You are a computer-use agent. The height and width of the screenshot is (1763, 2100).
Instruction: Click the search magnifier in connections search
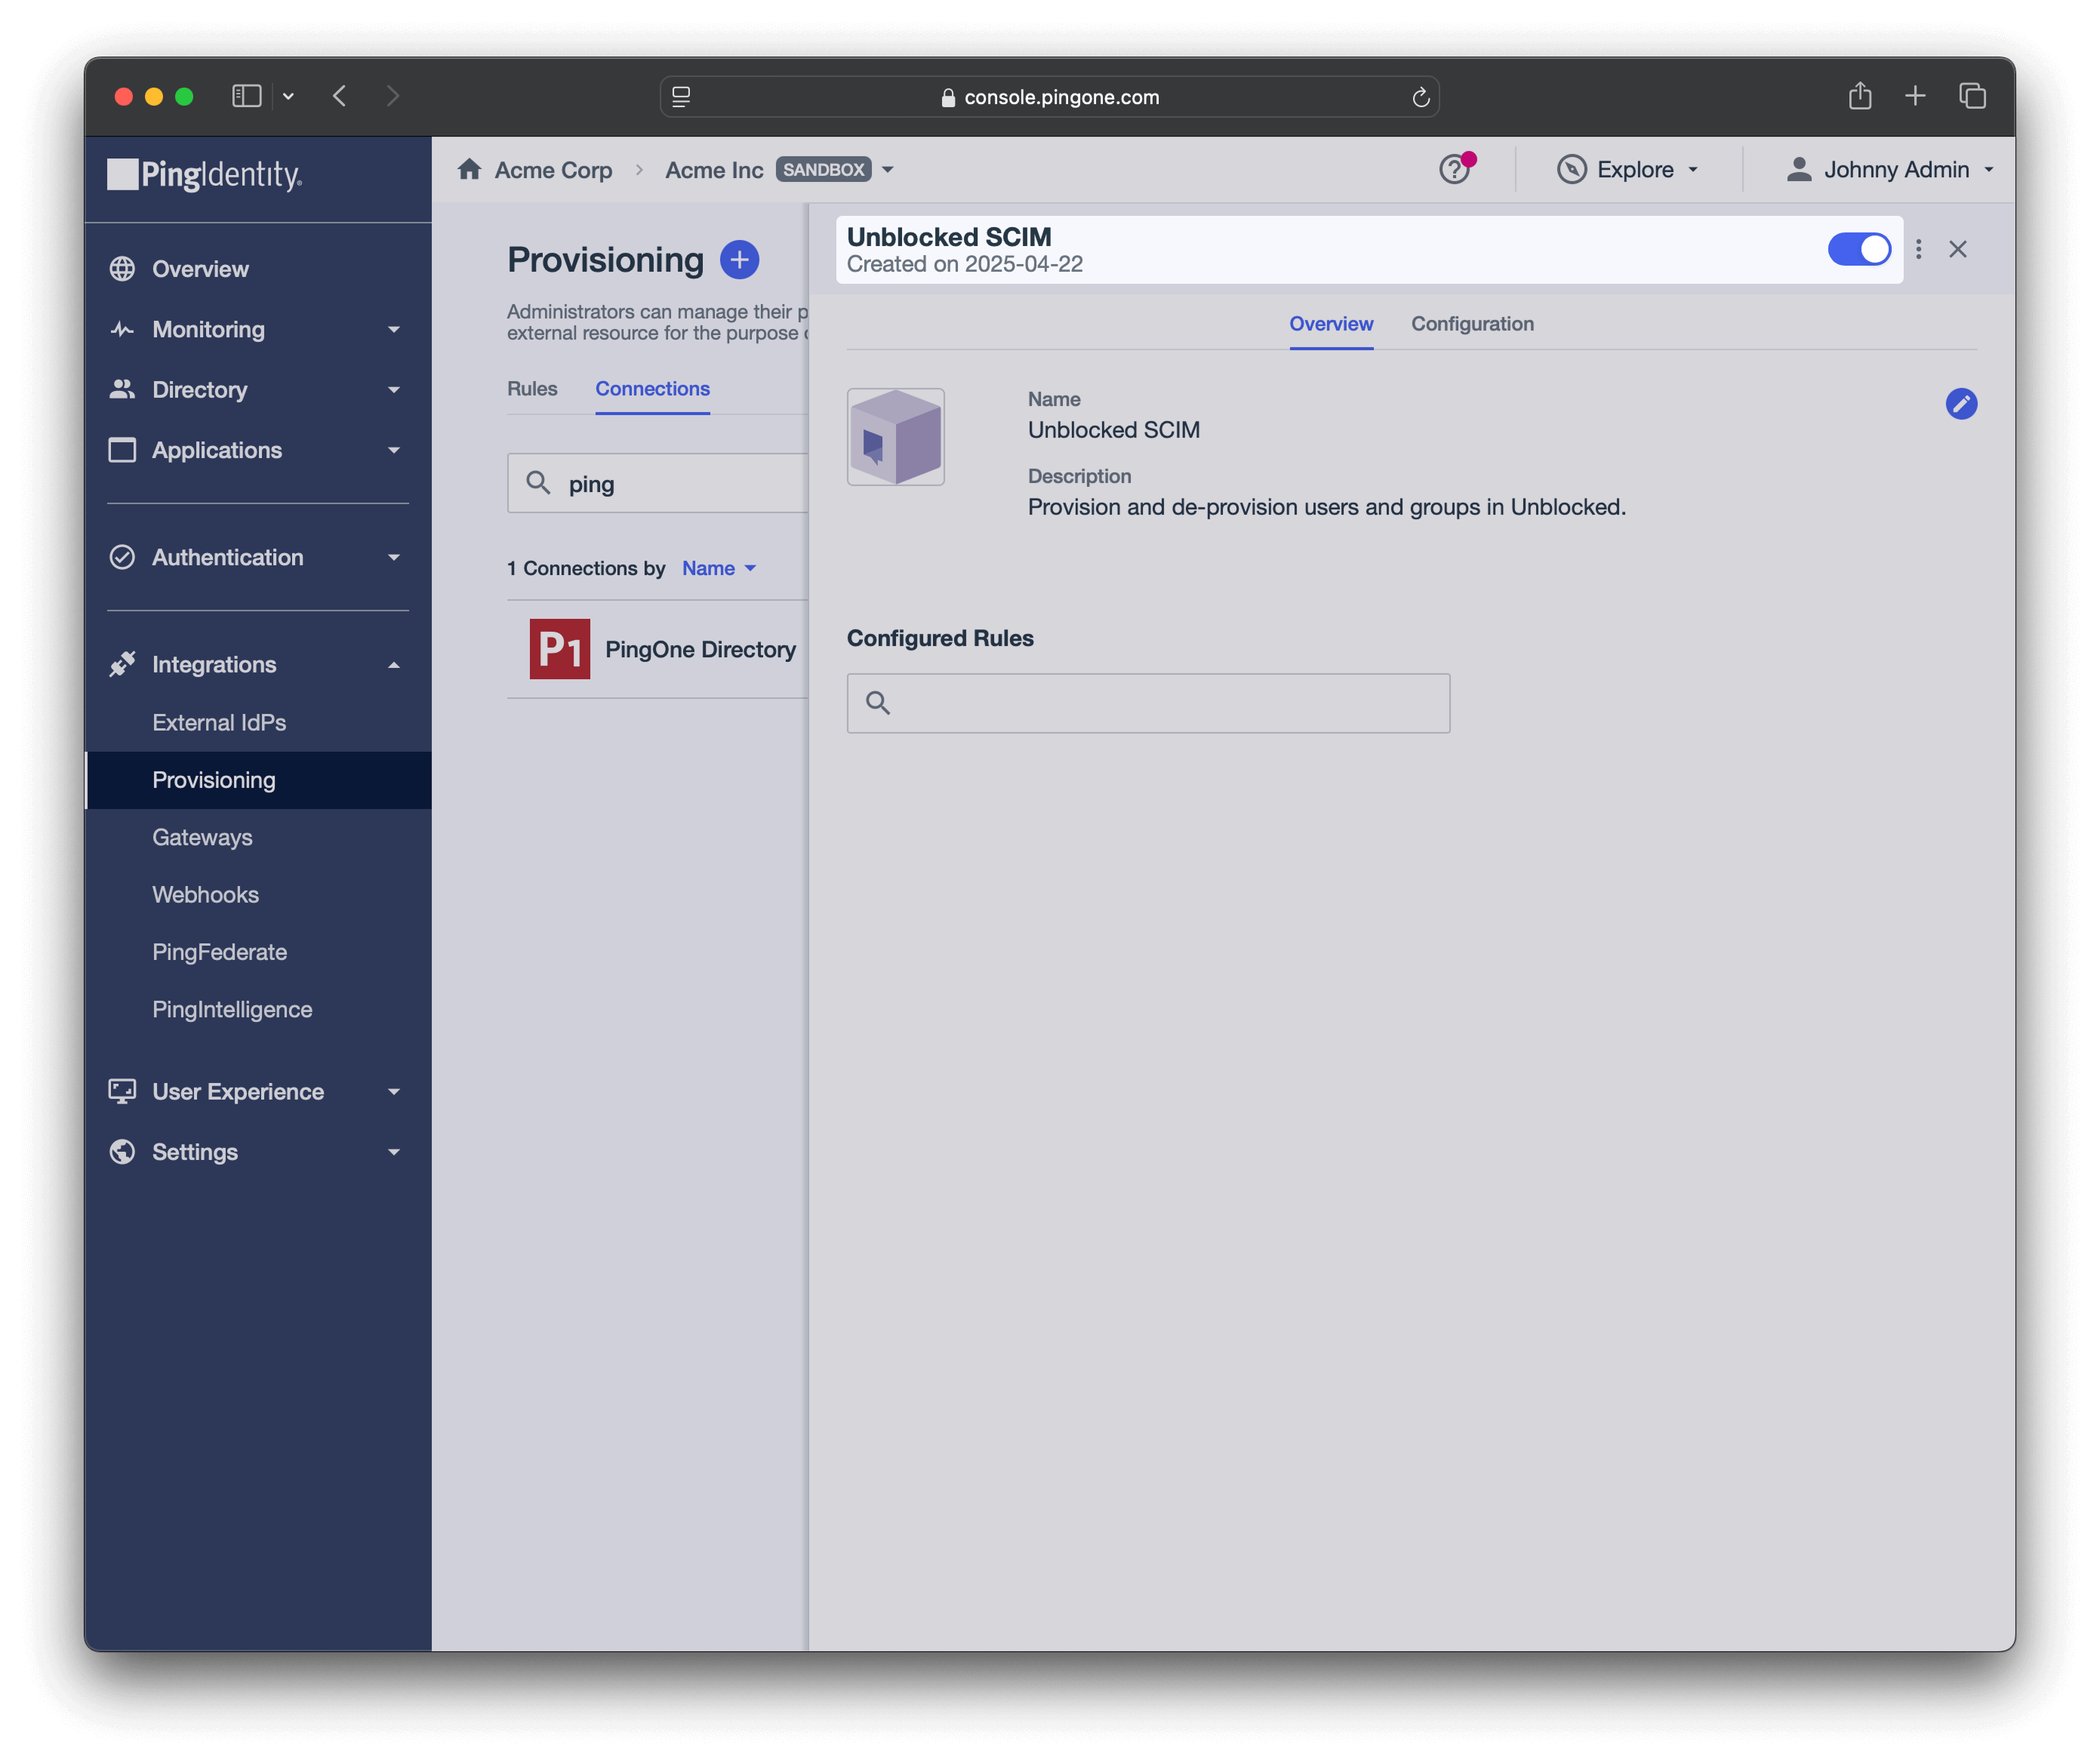pyautogui.click(x=538, y=483)
